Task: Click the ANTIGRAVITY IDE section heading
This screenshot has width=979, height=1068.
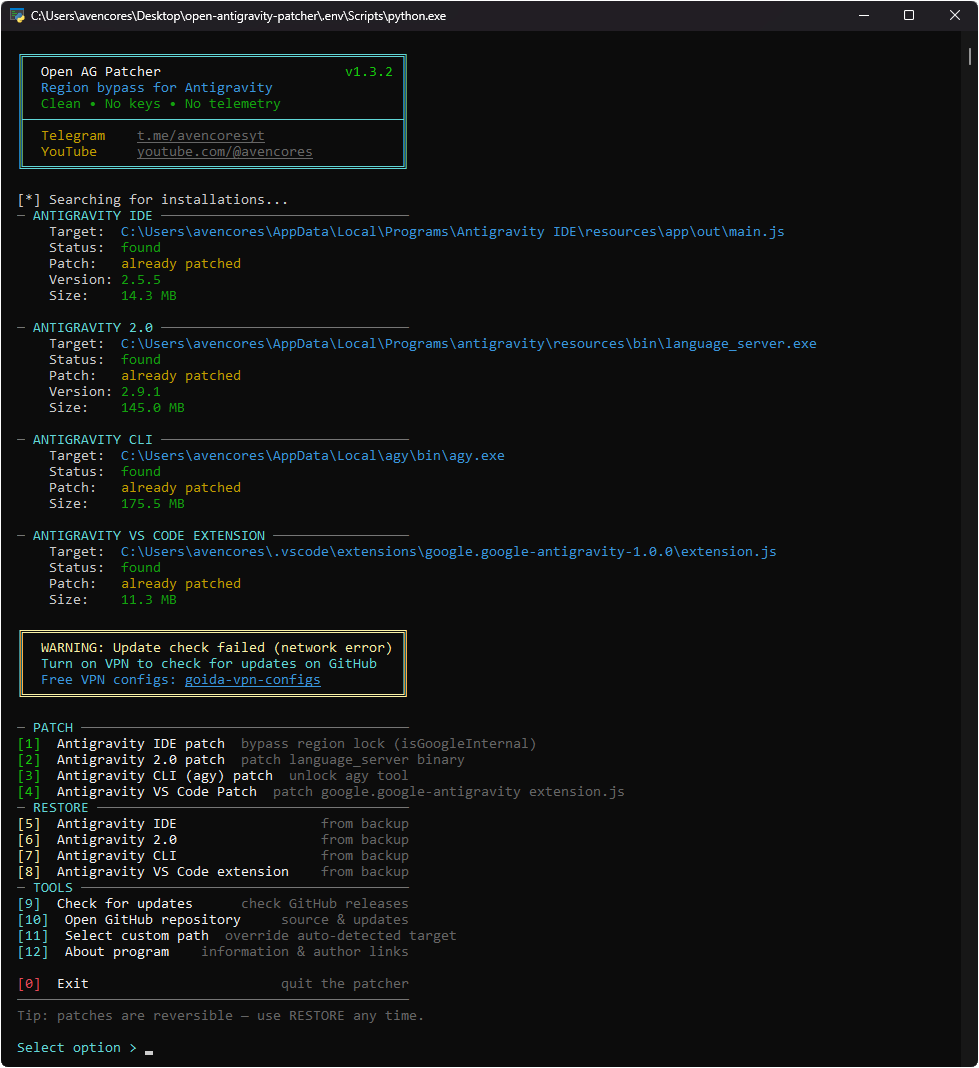Action: pos(93,215)
